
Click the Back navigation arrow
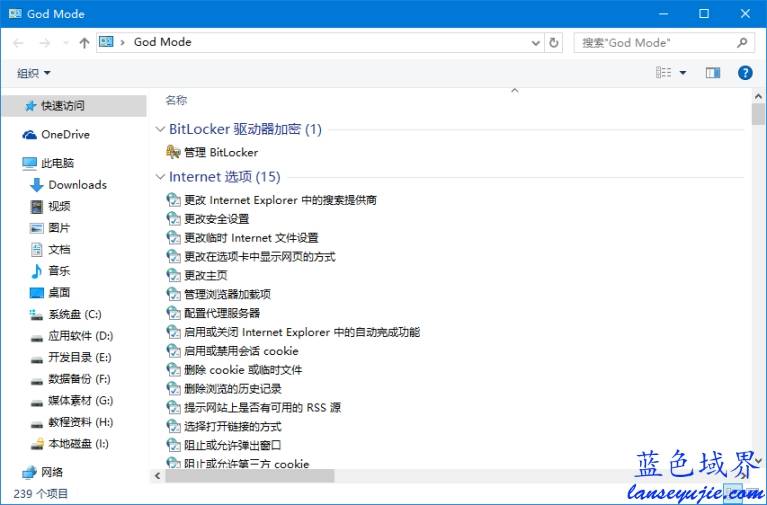coord(19,43)
